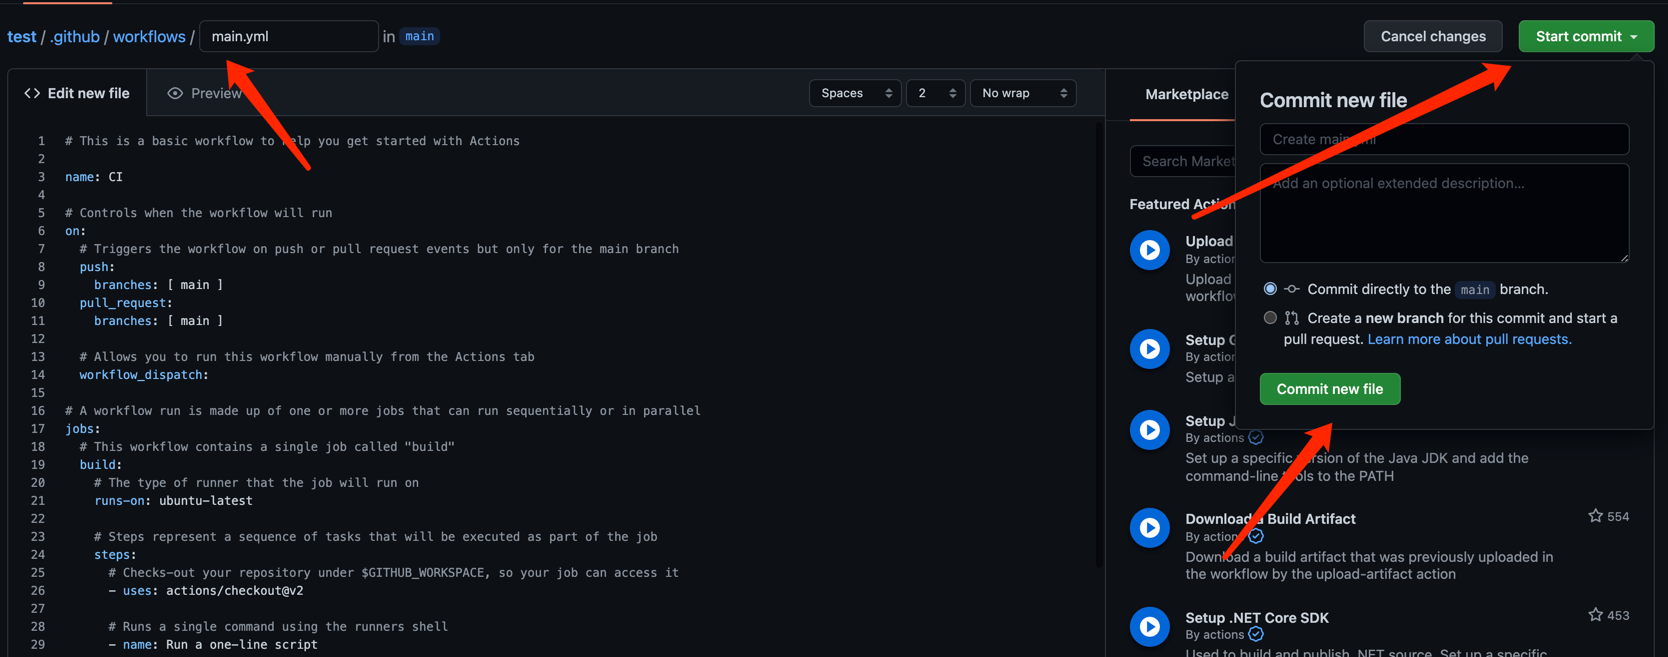Click the Cancel changes button
The image size is (1668, 657).
click(x=1433, y=36)
